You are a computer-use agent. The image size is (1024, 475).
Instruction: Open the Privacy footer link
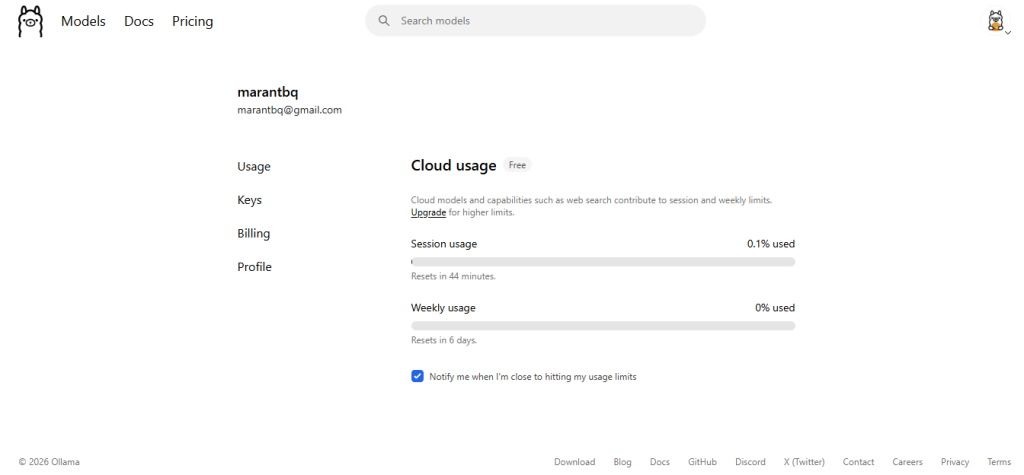[955, 462]
